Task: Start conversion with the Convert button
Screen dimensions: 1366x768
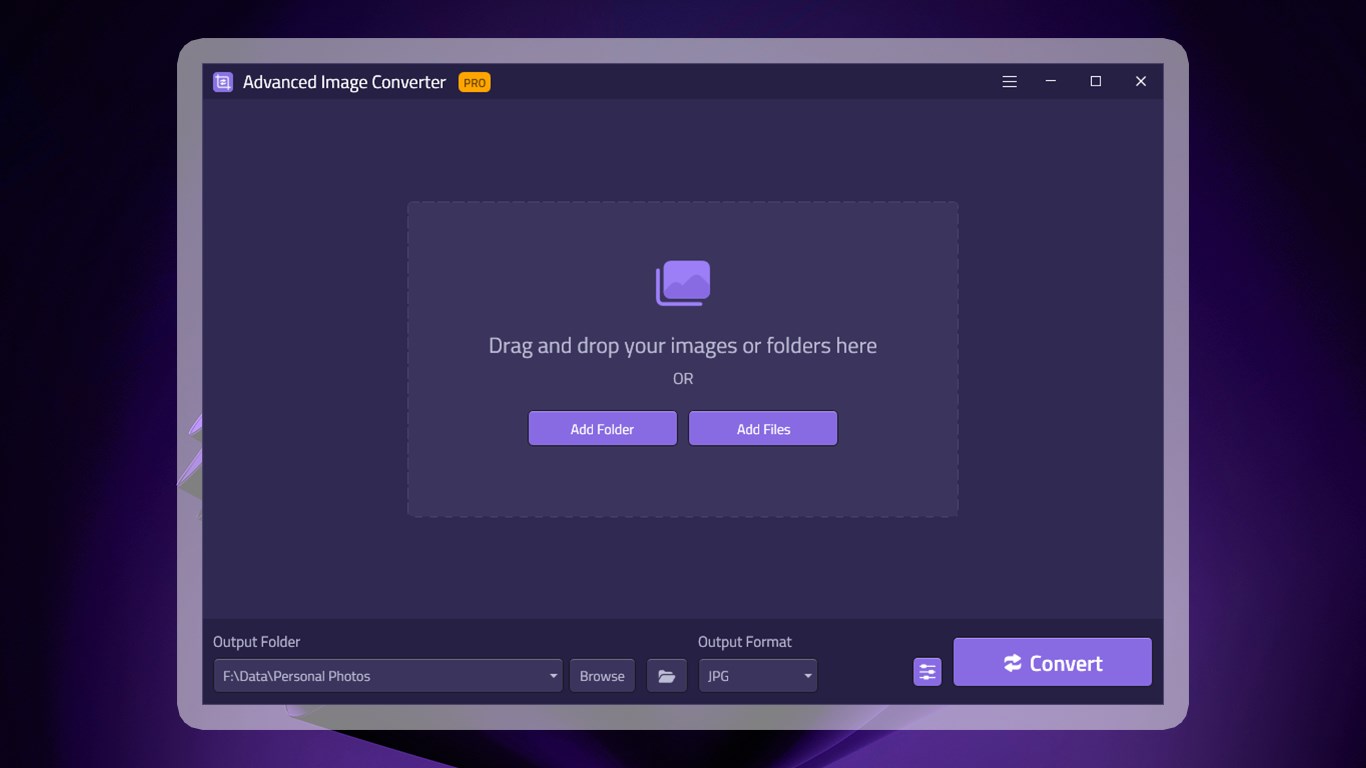Action: coord(1053,663)
